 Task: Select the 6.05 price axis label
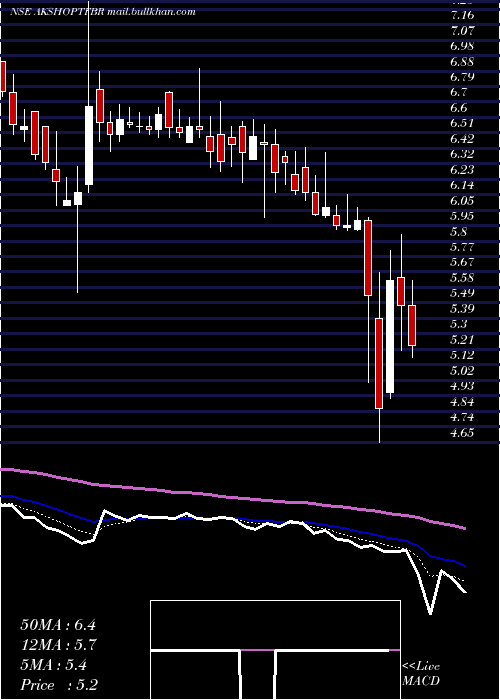tap(463, 201)
